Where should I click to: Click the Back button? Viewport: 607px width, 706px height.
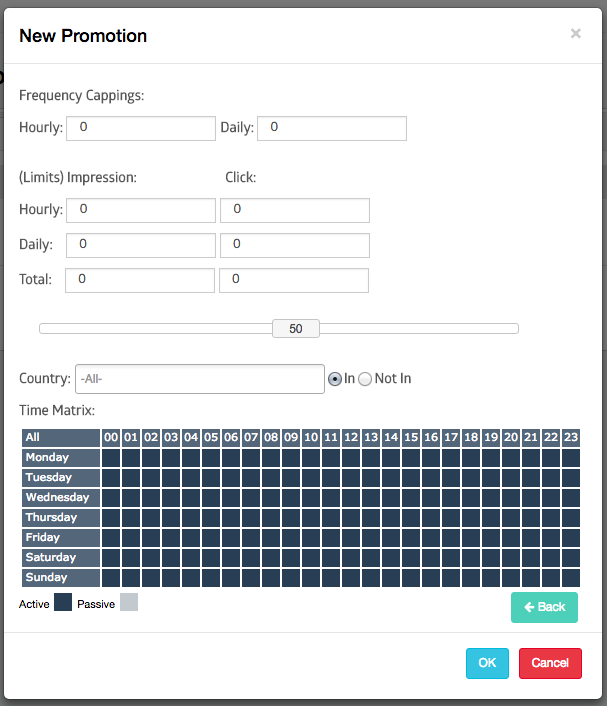pos(544,607)
